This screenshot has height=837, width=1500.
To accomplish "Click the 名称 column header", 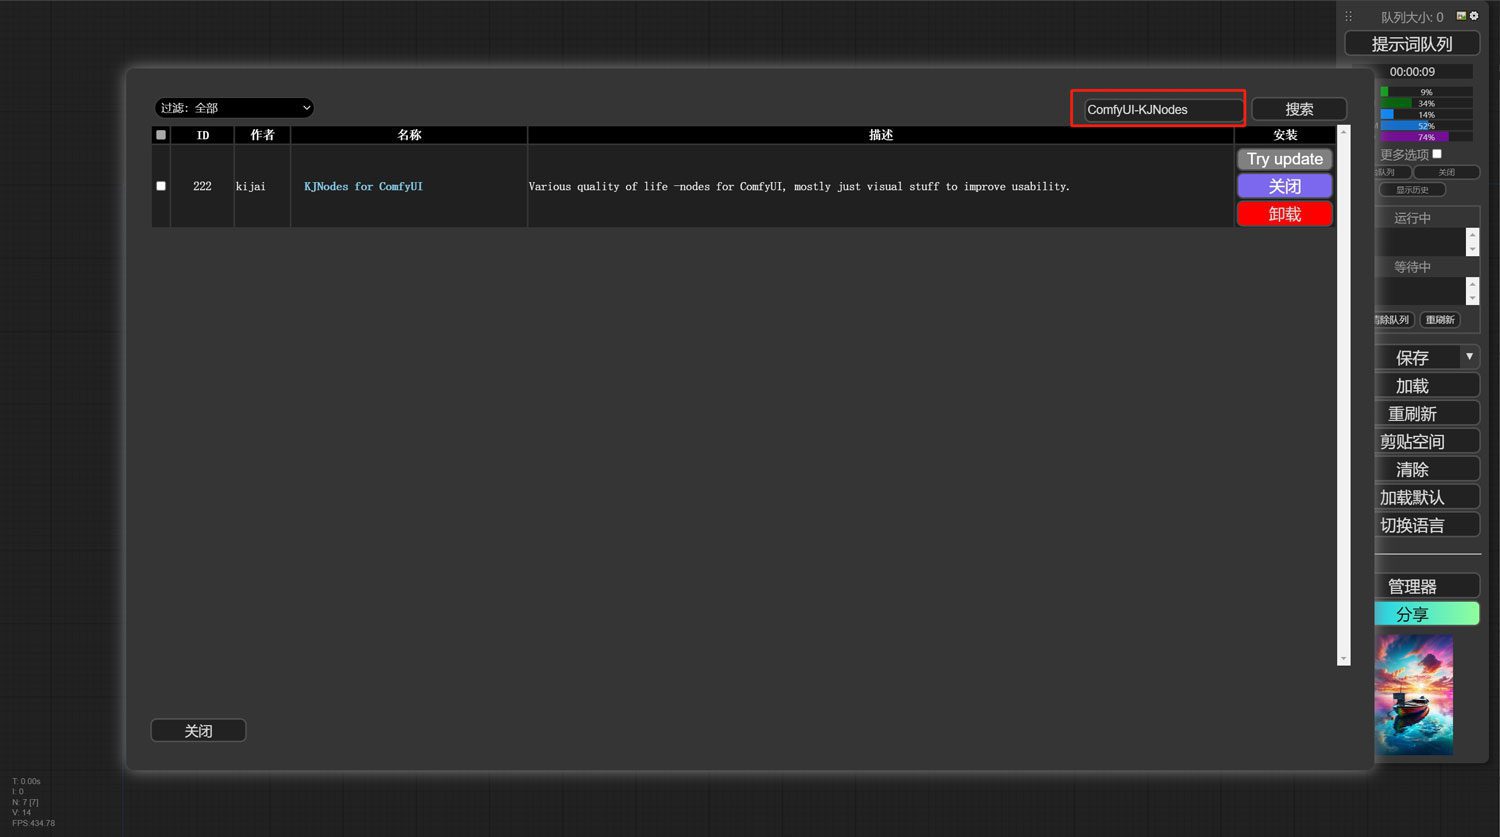I will [x=409, y=135].
